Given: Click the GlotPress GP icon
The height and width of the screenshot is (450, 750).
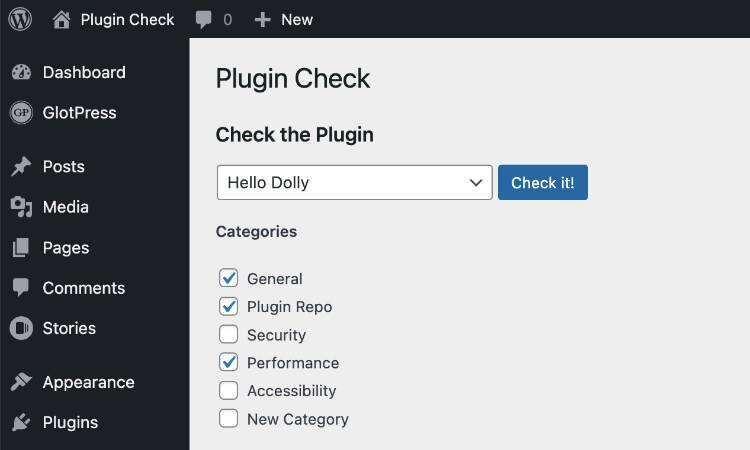Looking at the screenshot, I should (21, 113).
